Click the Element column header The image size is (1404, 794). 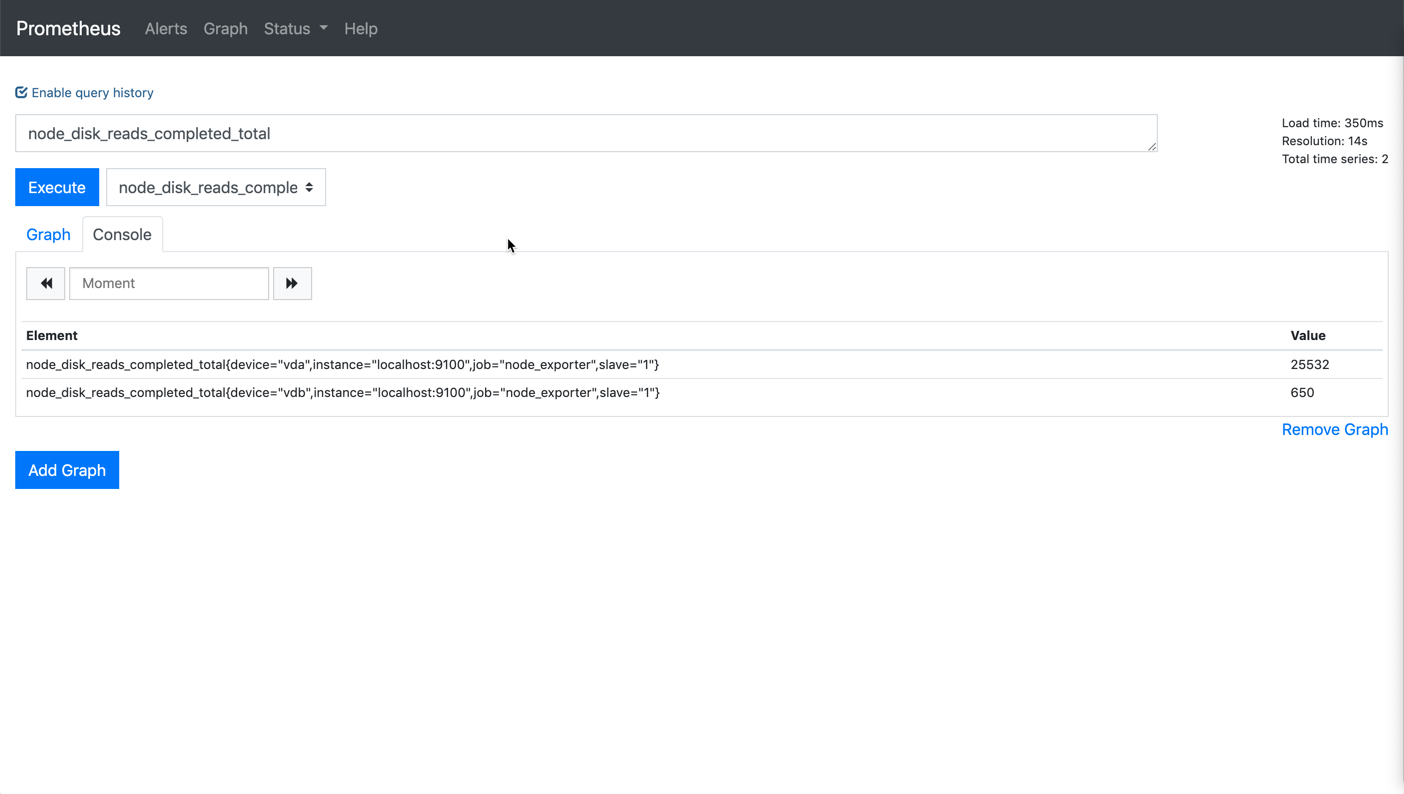[52, 335]
